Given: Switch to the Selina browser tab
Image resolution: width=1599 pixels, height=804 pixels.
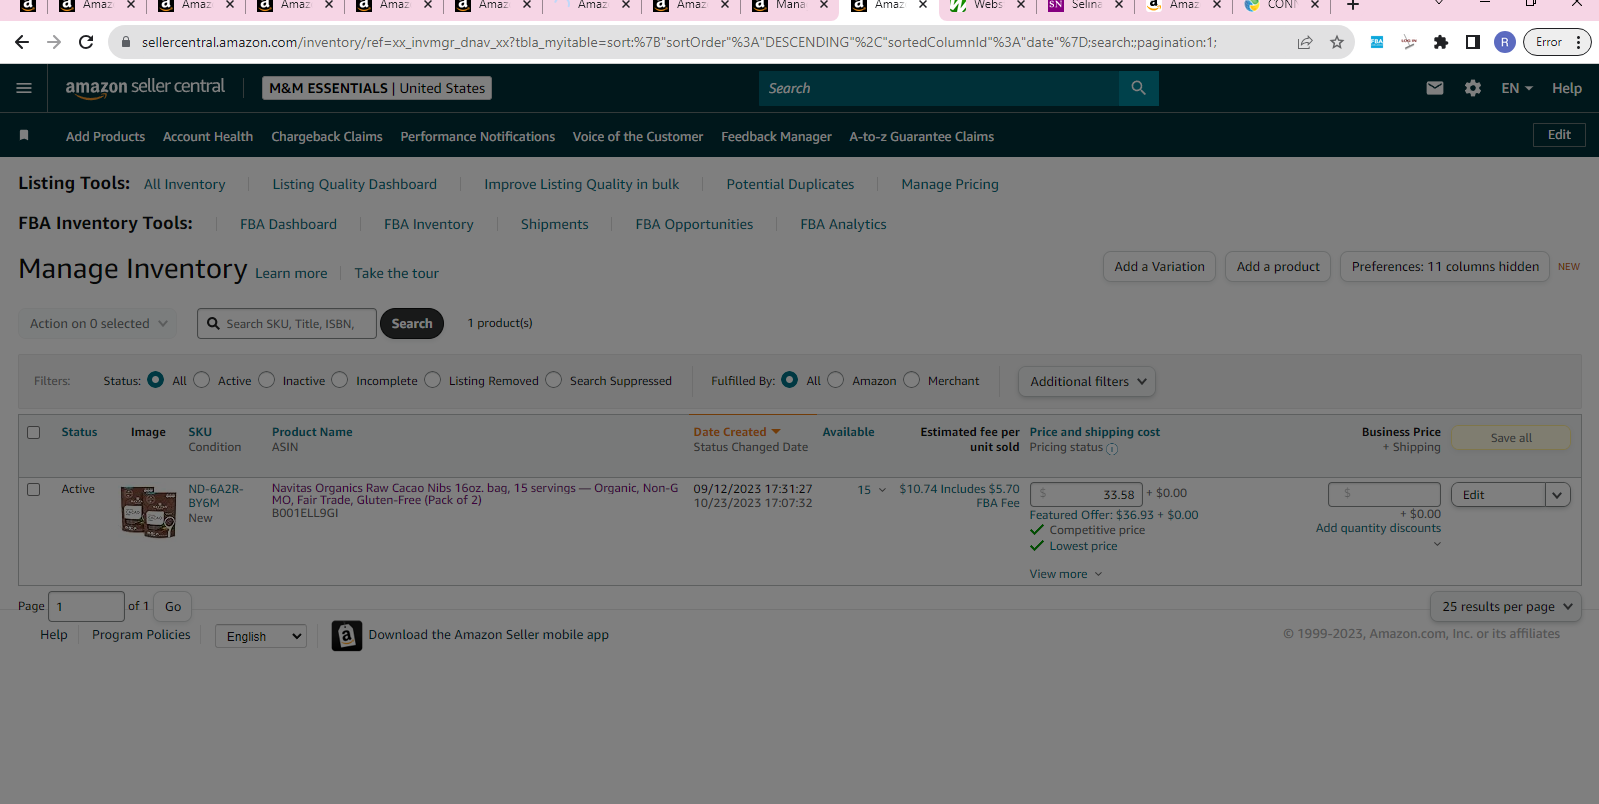Looking at the screenshot, I should point(1085,6).
